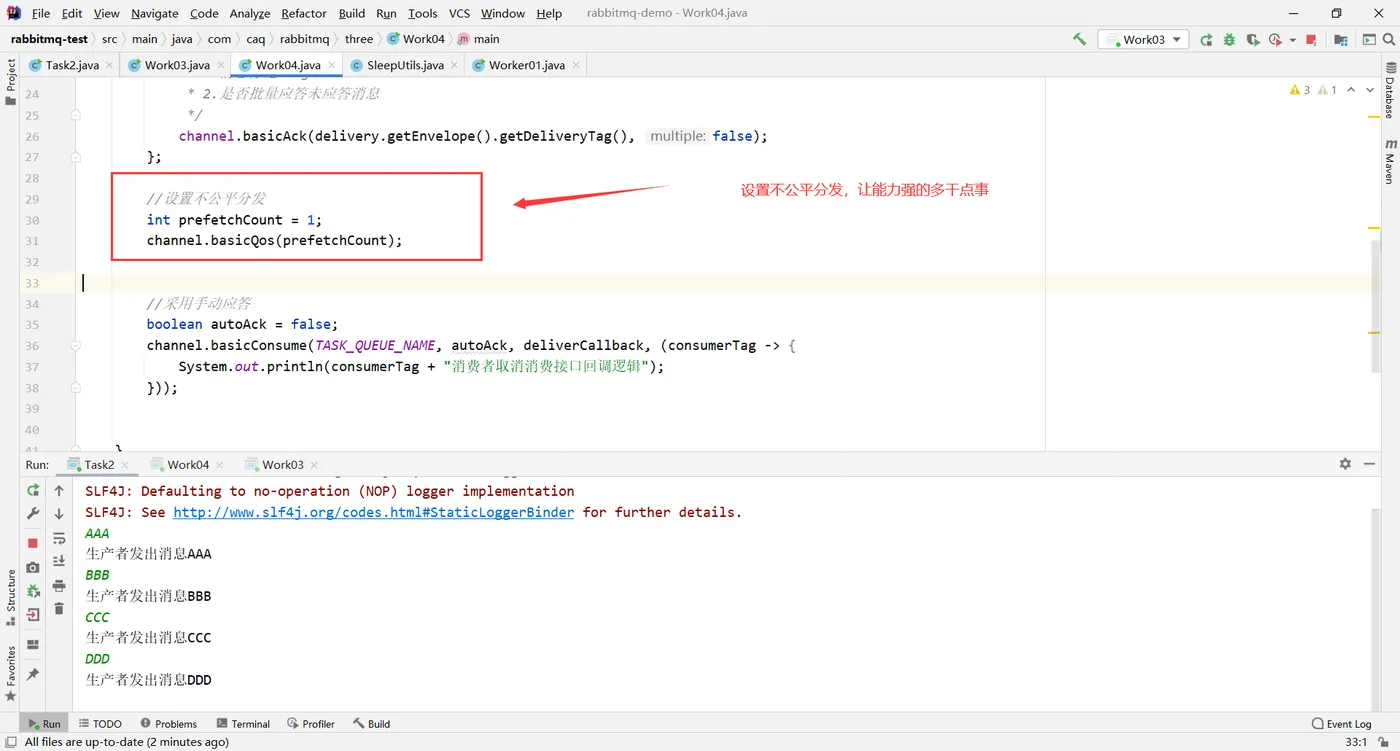
Task: Fold code block at line 36
Action: tap(76, 346)
